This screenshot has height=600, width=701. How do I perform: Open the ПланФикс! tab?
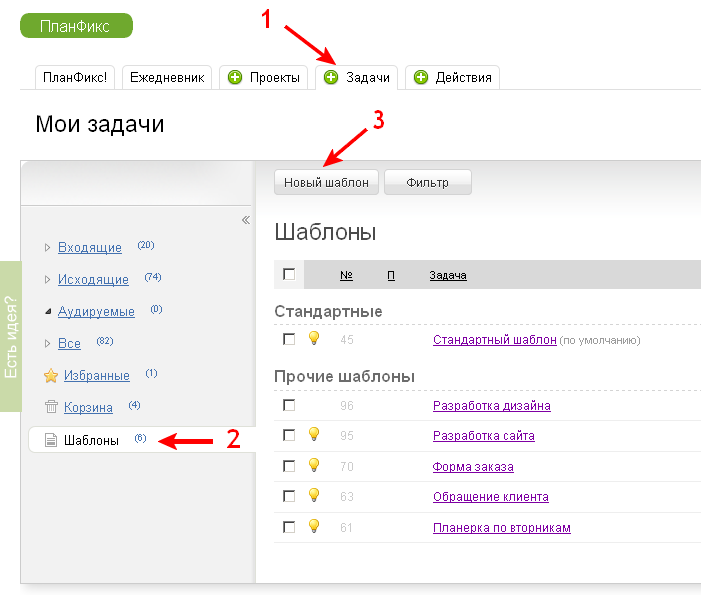[75, 78]
